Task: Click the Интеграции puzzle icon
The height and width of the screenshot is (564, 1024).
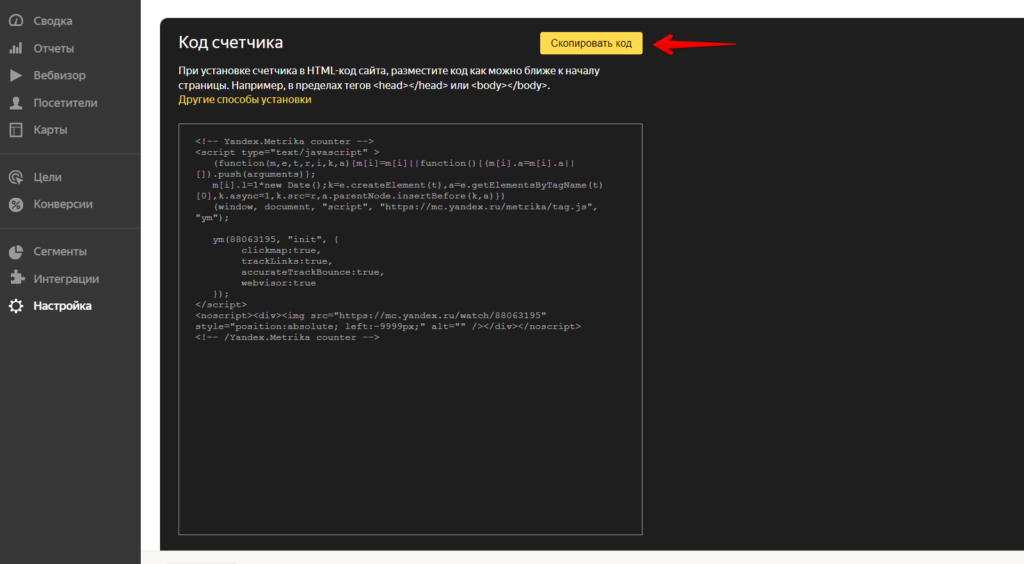Action: click(16, 278)
